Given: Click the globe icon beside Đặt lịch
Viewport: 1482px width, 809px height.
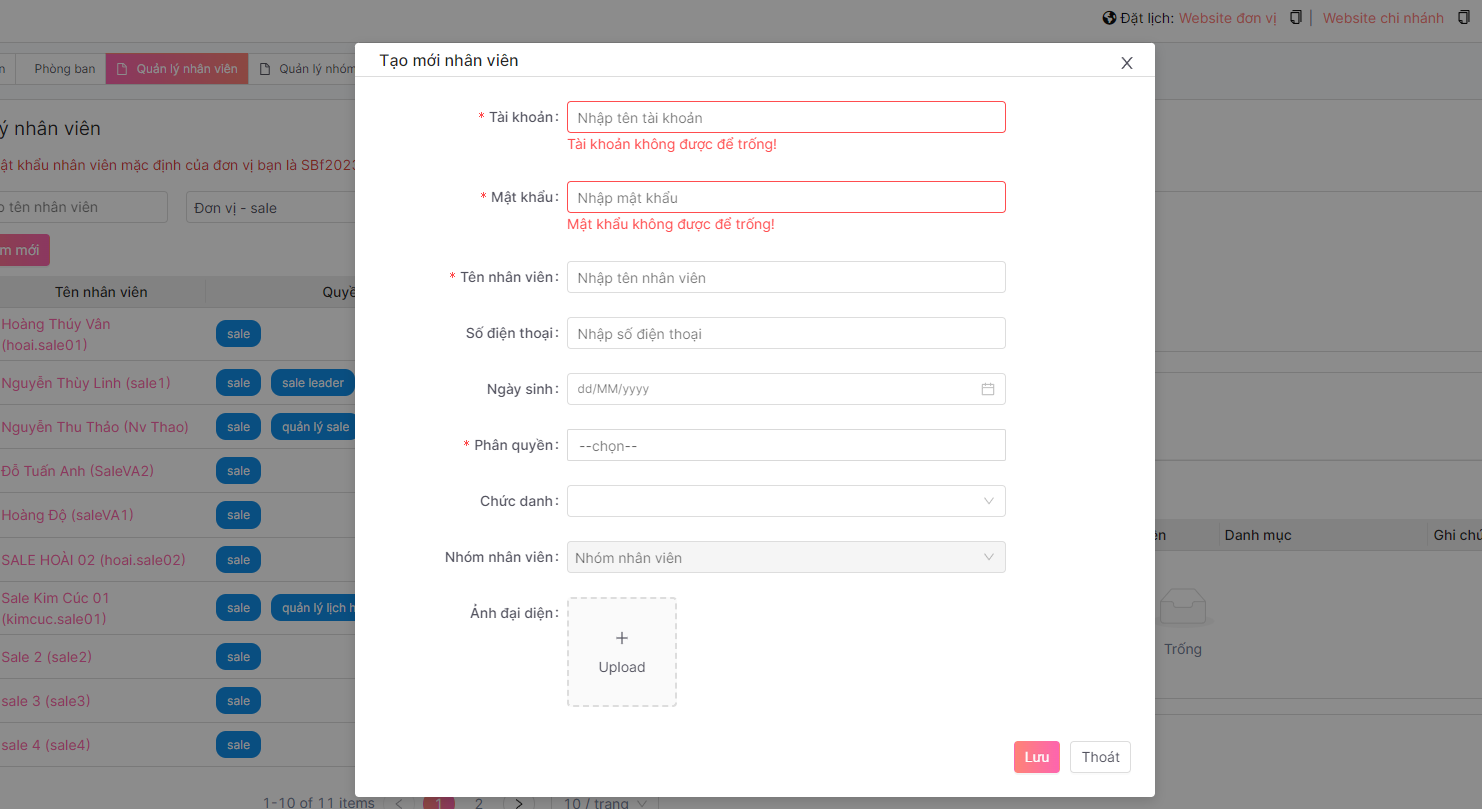Looking at the screenshot, I should point(1109,18).
